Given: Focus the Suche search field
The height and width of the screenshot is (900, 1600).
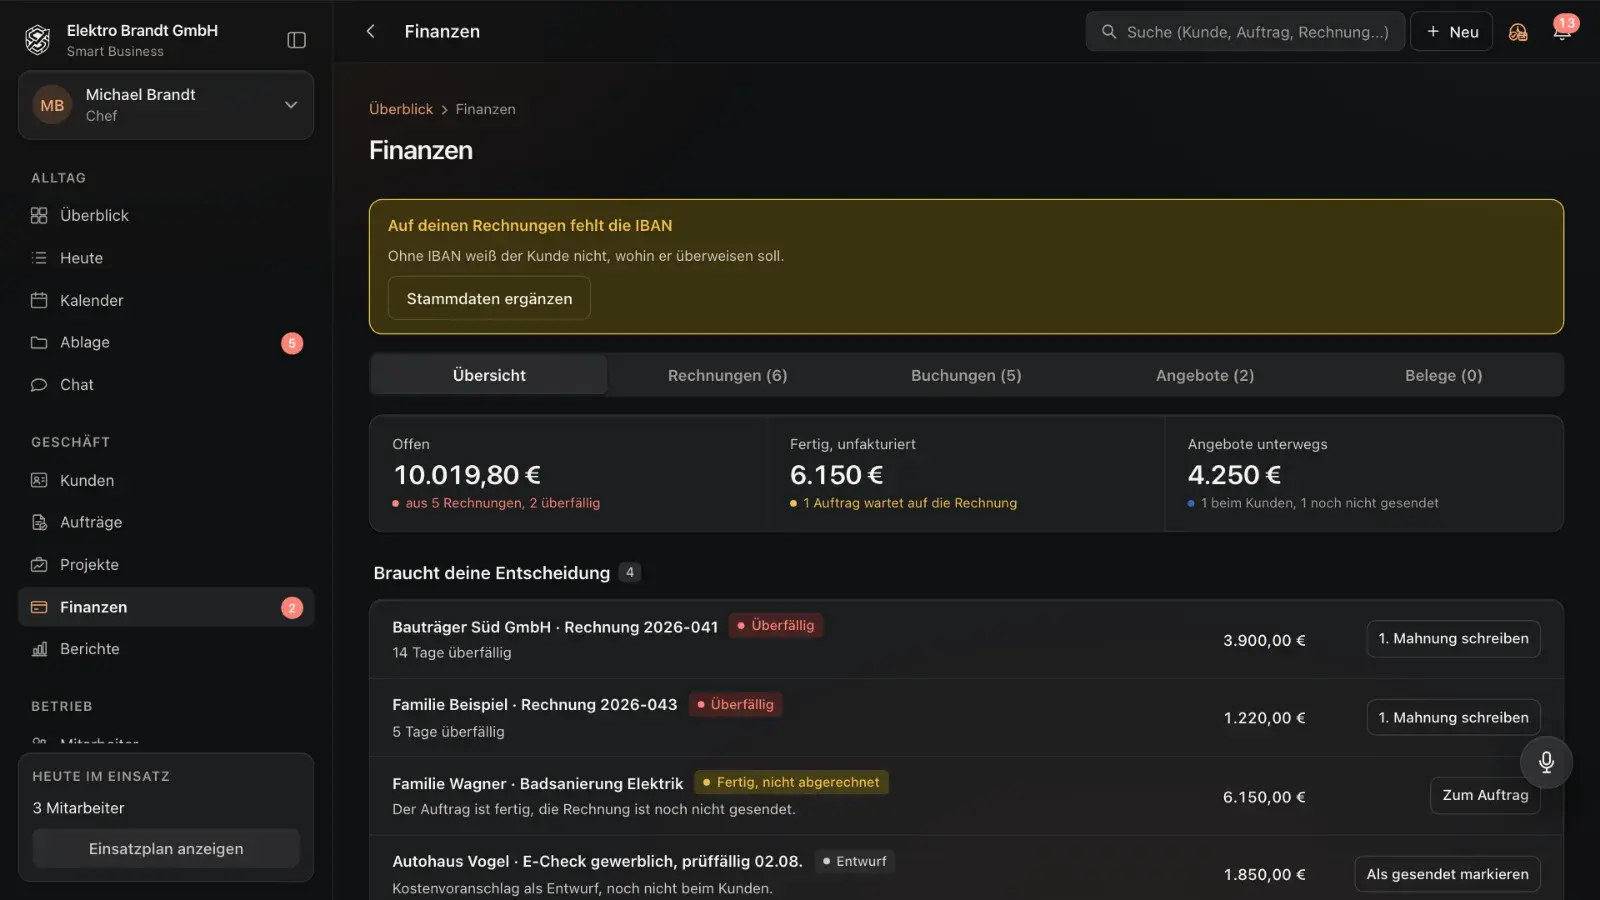Looking at the screenshot, I should pos(1245,32).
